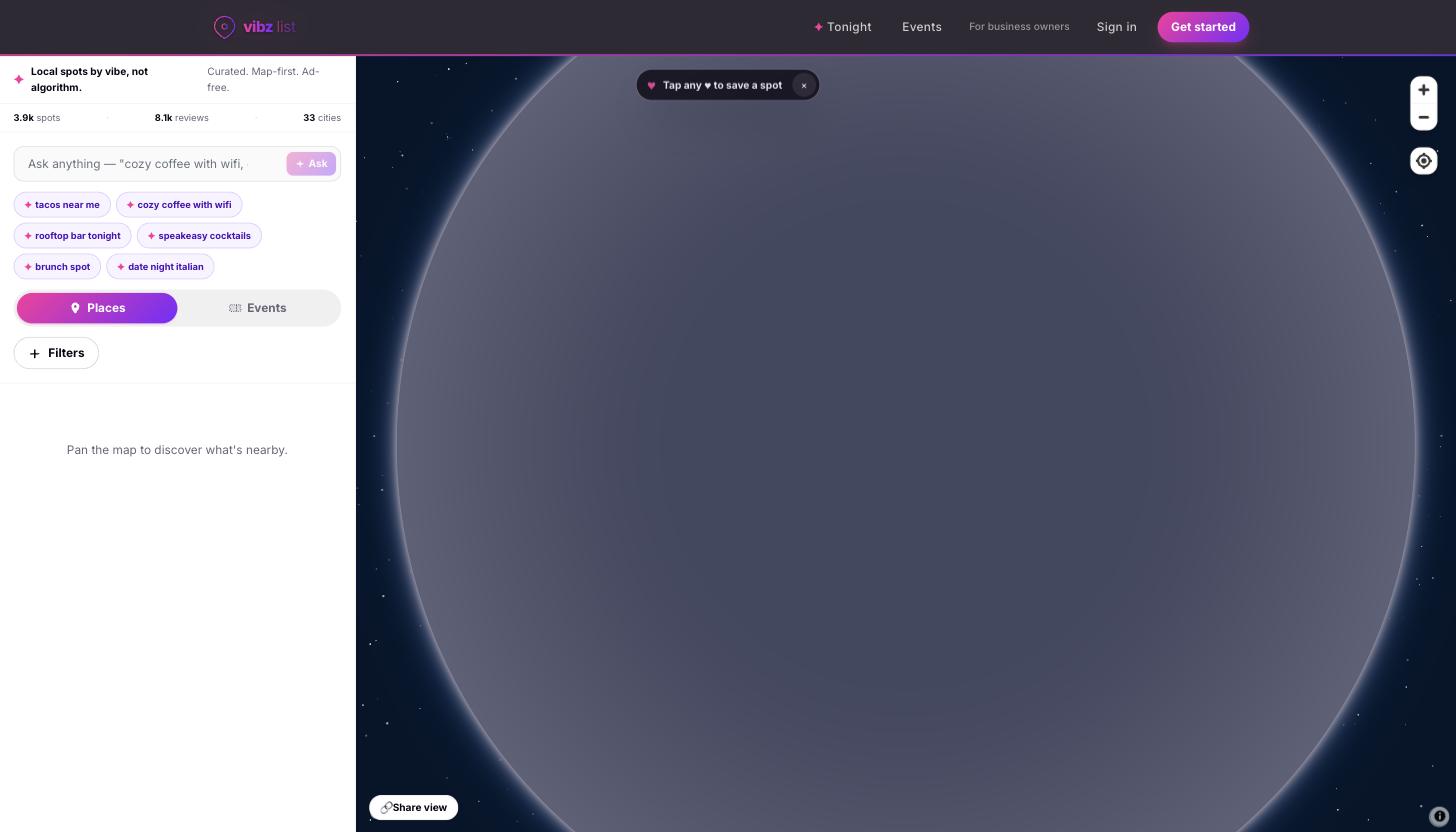The width and height of the screenshot is (1456, 832).
Task: Select rooftop bar tonight suggestion
Action: 72,236
